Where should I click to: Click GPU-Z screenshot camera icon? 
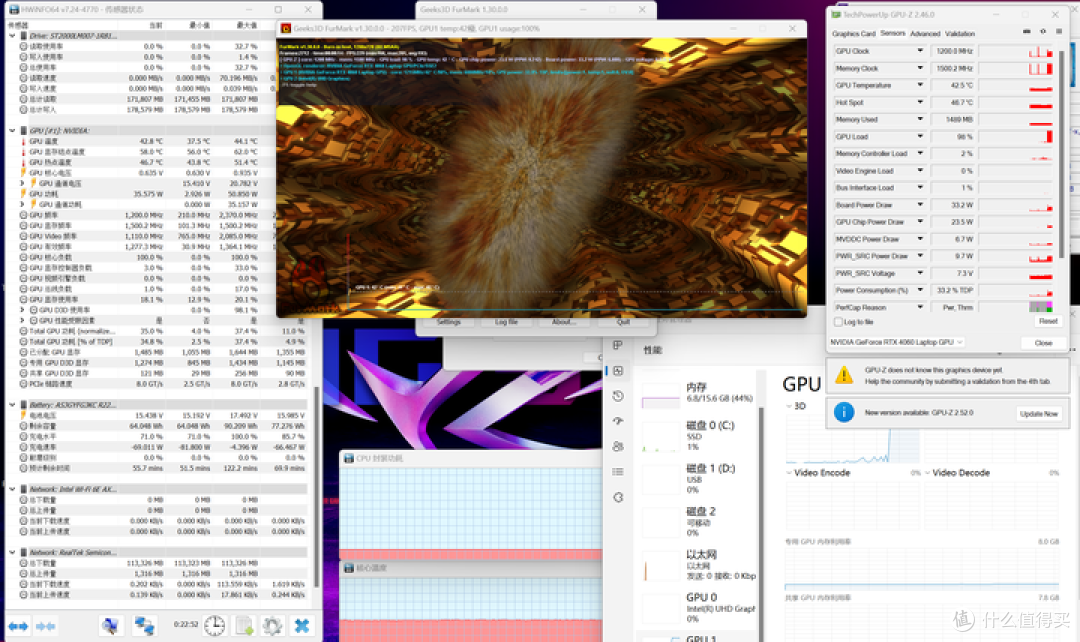tap(1026, 32)
